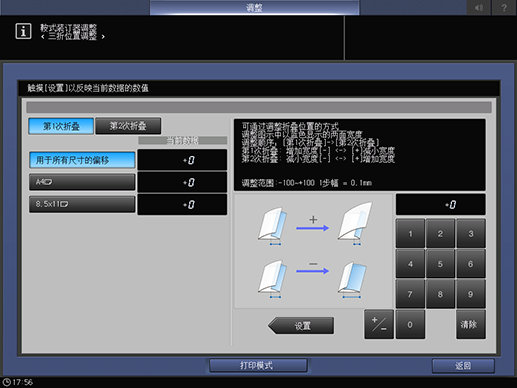Click the current value field for 8.5x11

click(182, 204)
